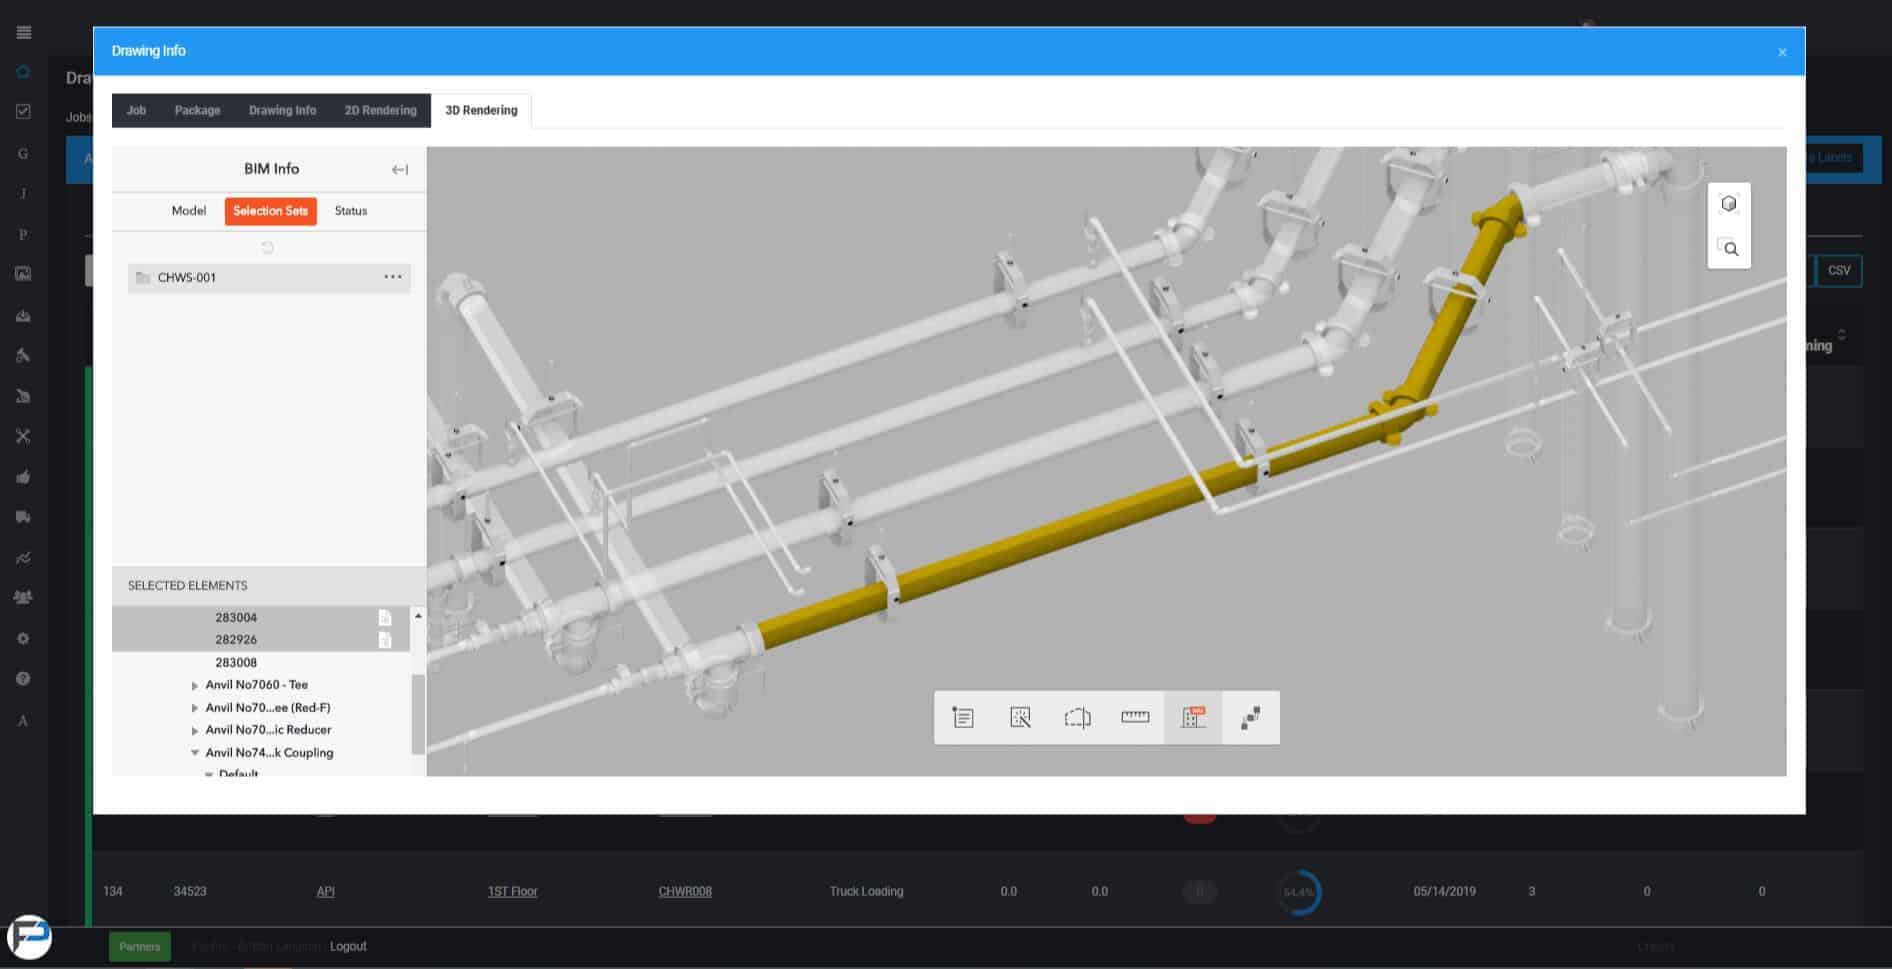This screenshot has height=969, width=1892.
Task: Open the three-dot menu for CHWS-001
Action: (393, 277)
